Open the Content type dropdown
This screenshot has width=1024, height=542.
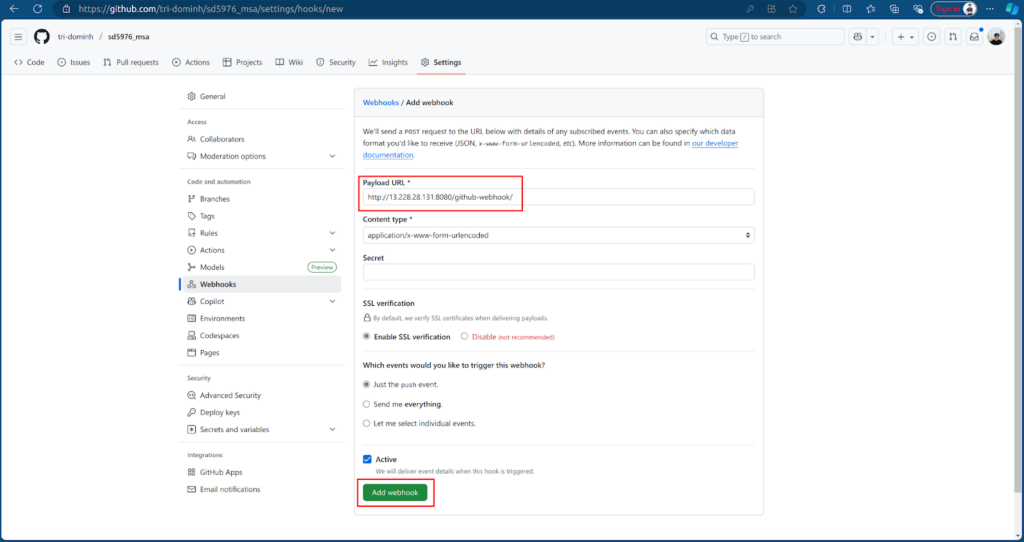pos(558,235)
